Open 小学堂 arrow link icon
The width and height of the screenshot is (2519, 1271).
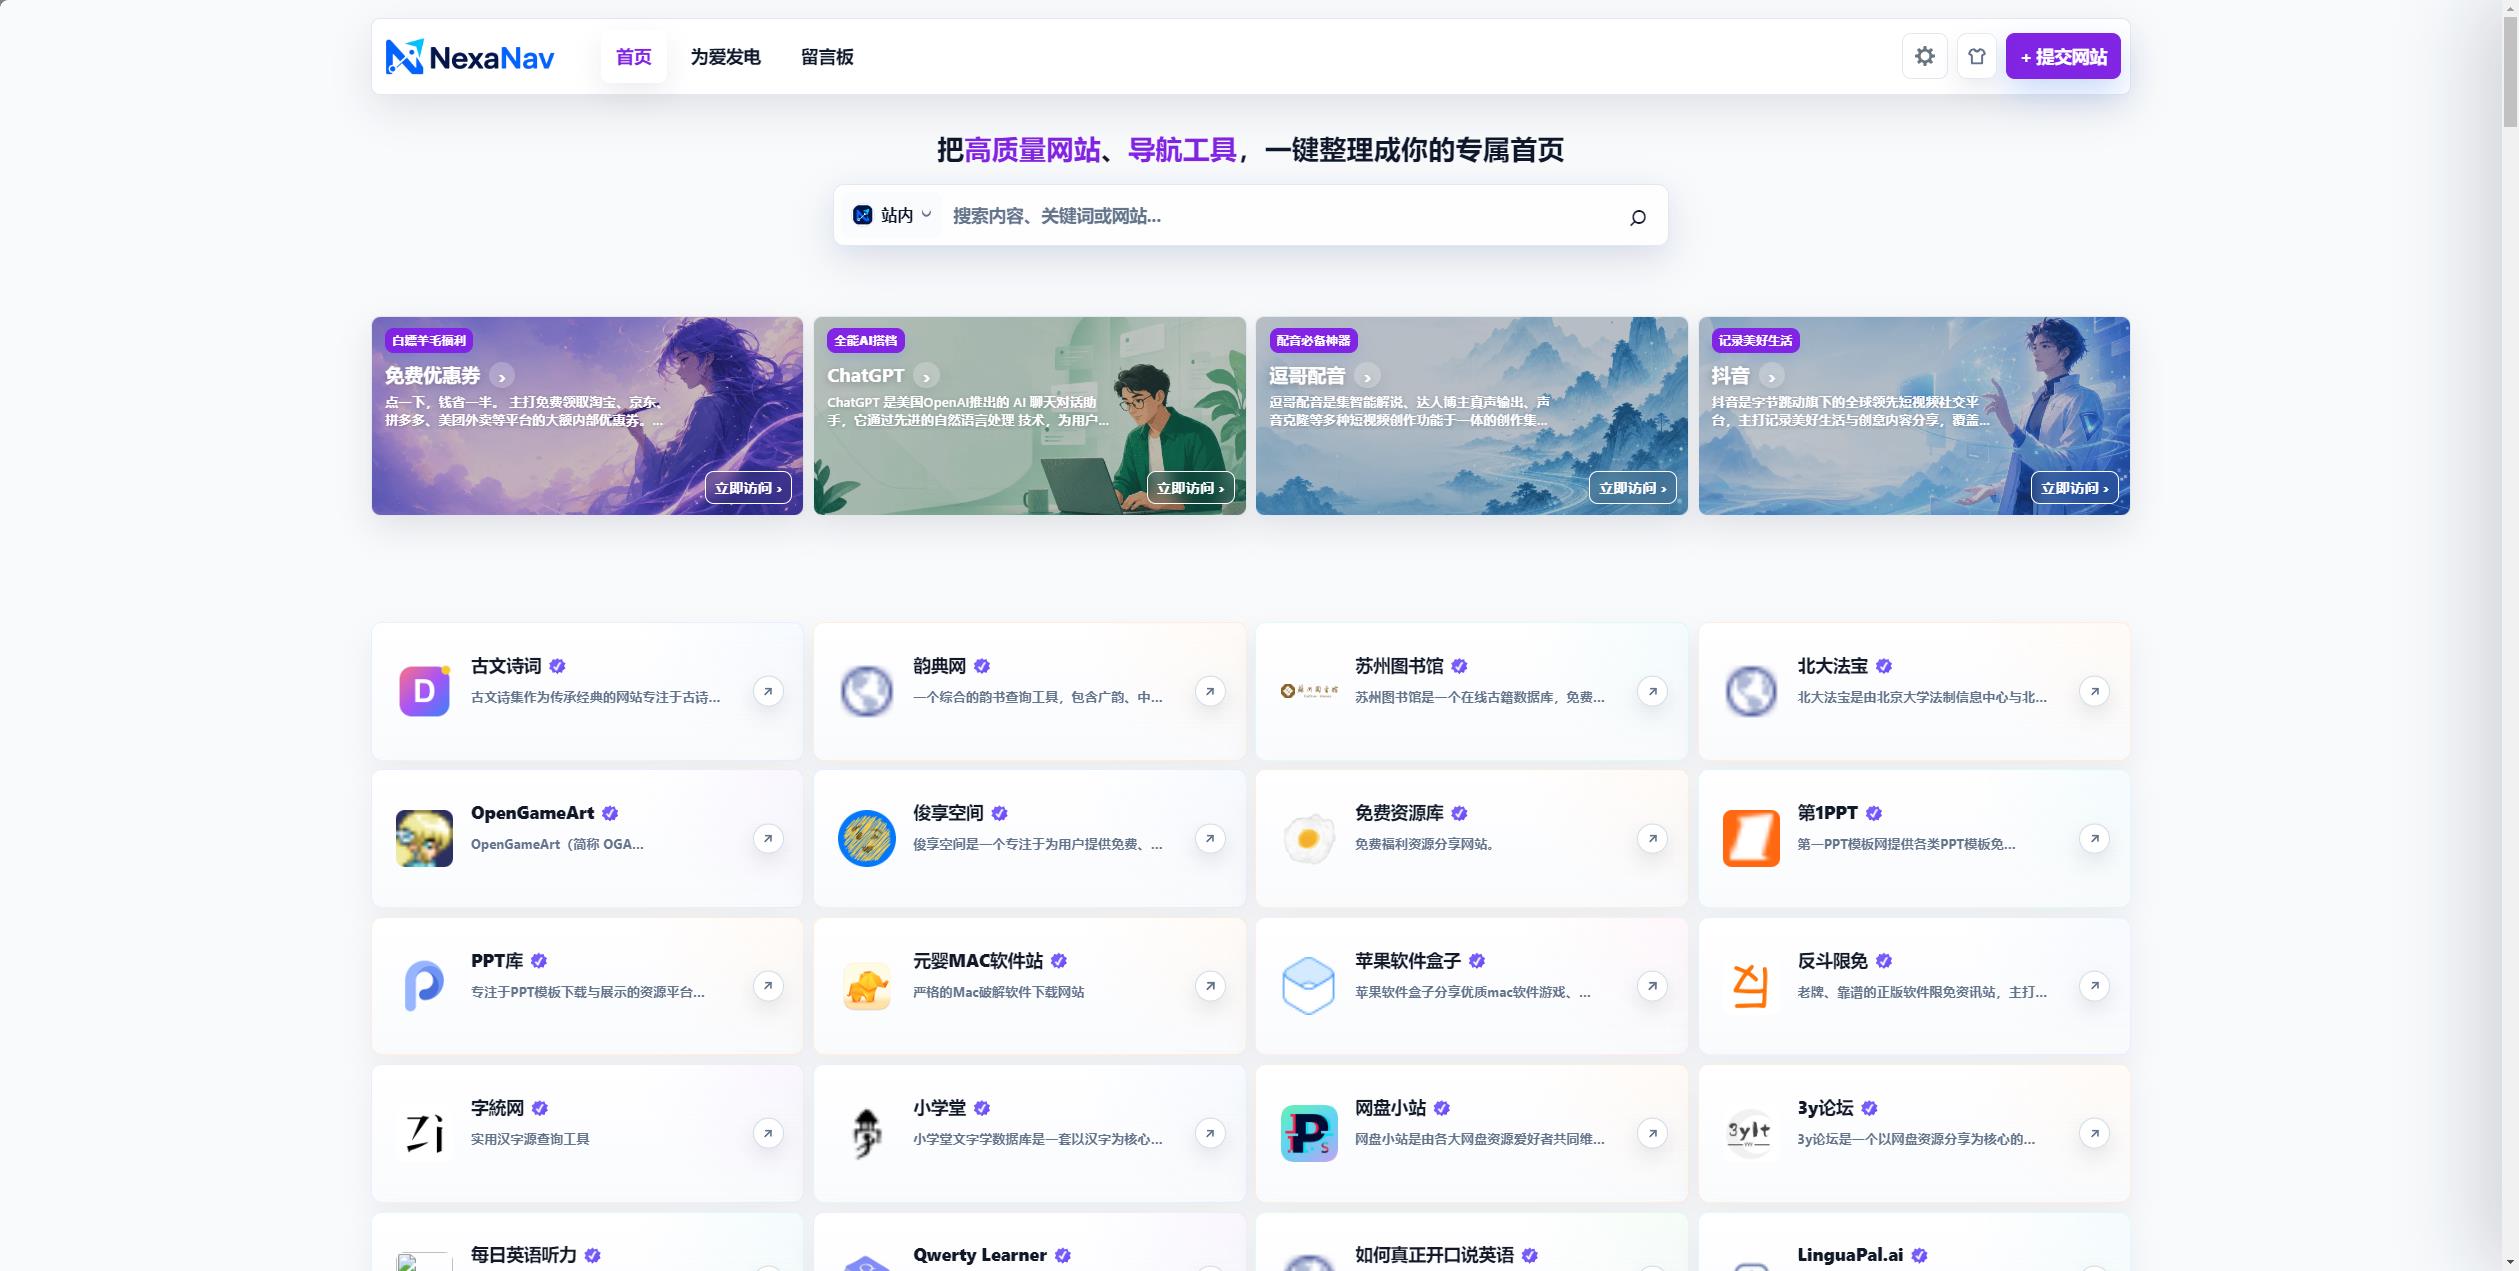pos(1210,1133)
